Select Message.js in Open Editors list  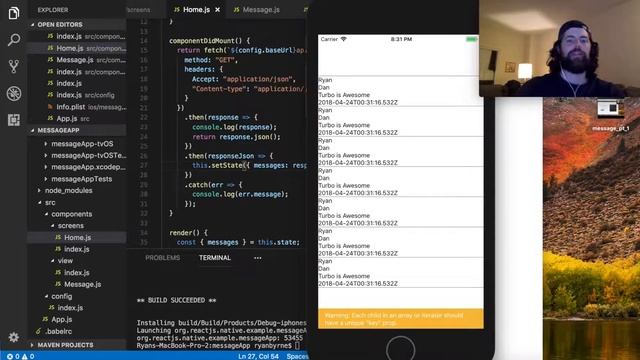(77, 60)
